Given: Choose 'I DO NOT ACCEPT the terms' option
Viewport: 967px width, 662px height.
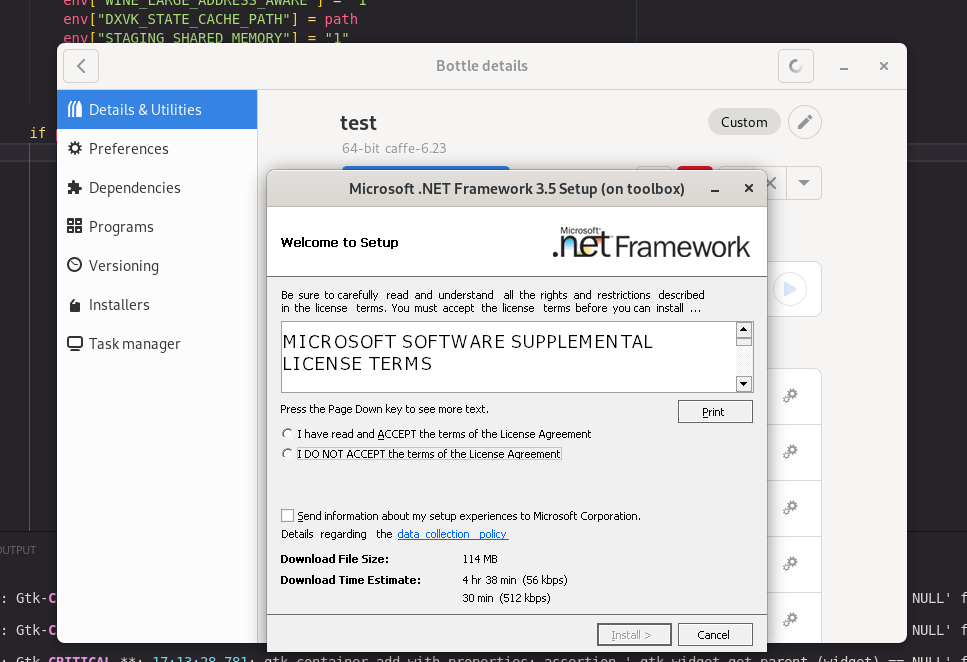Looking at the screenshot, I should click(287, 453).
